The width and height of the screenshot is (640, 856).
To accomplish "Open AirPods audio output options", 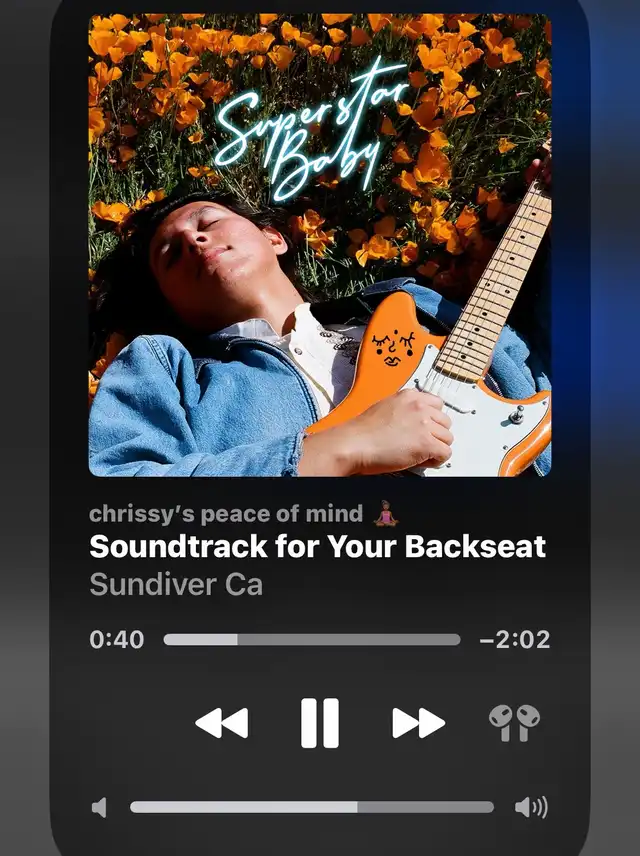I will pyautogui.click(x=514, y=723).
